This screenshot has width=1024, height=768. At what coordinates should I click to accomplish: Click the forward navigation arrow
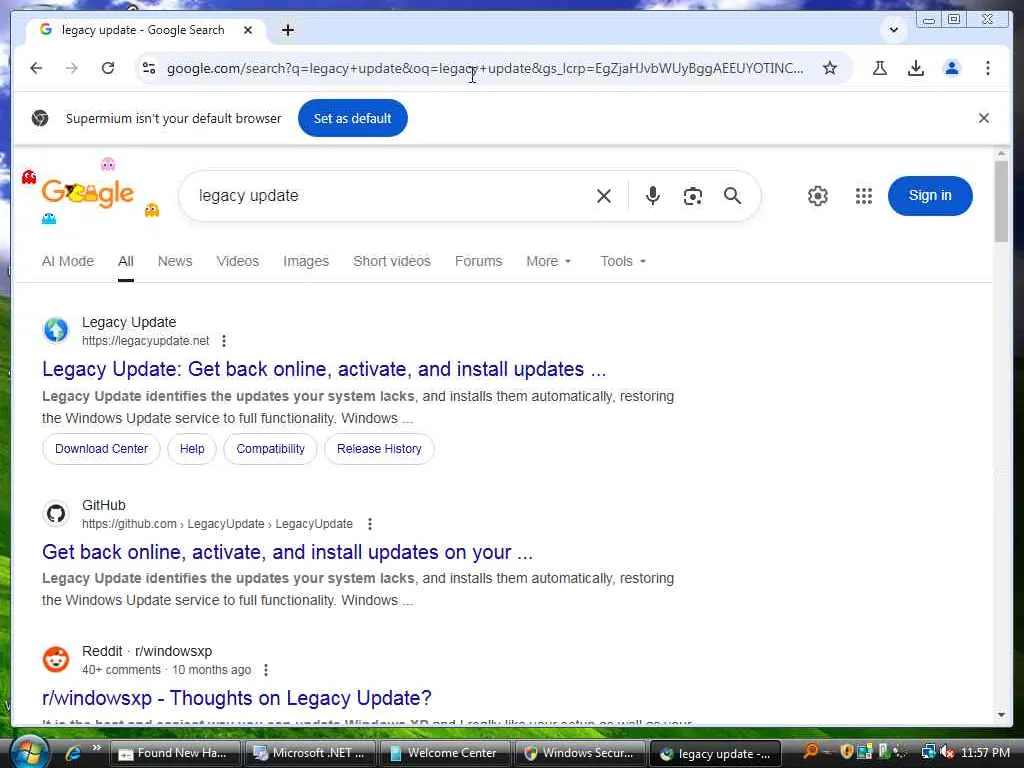click(x=72, y=68)
